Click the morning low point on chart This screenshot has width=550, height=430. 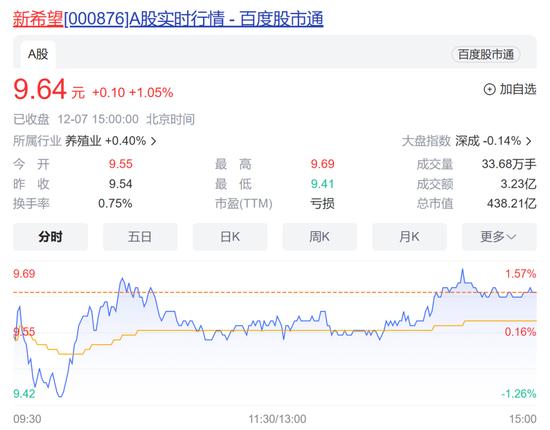(60, 396)
